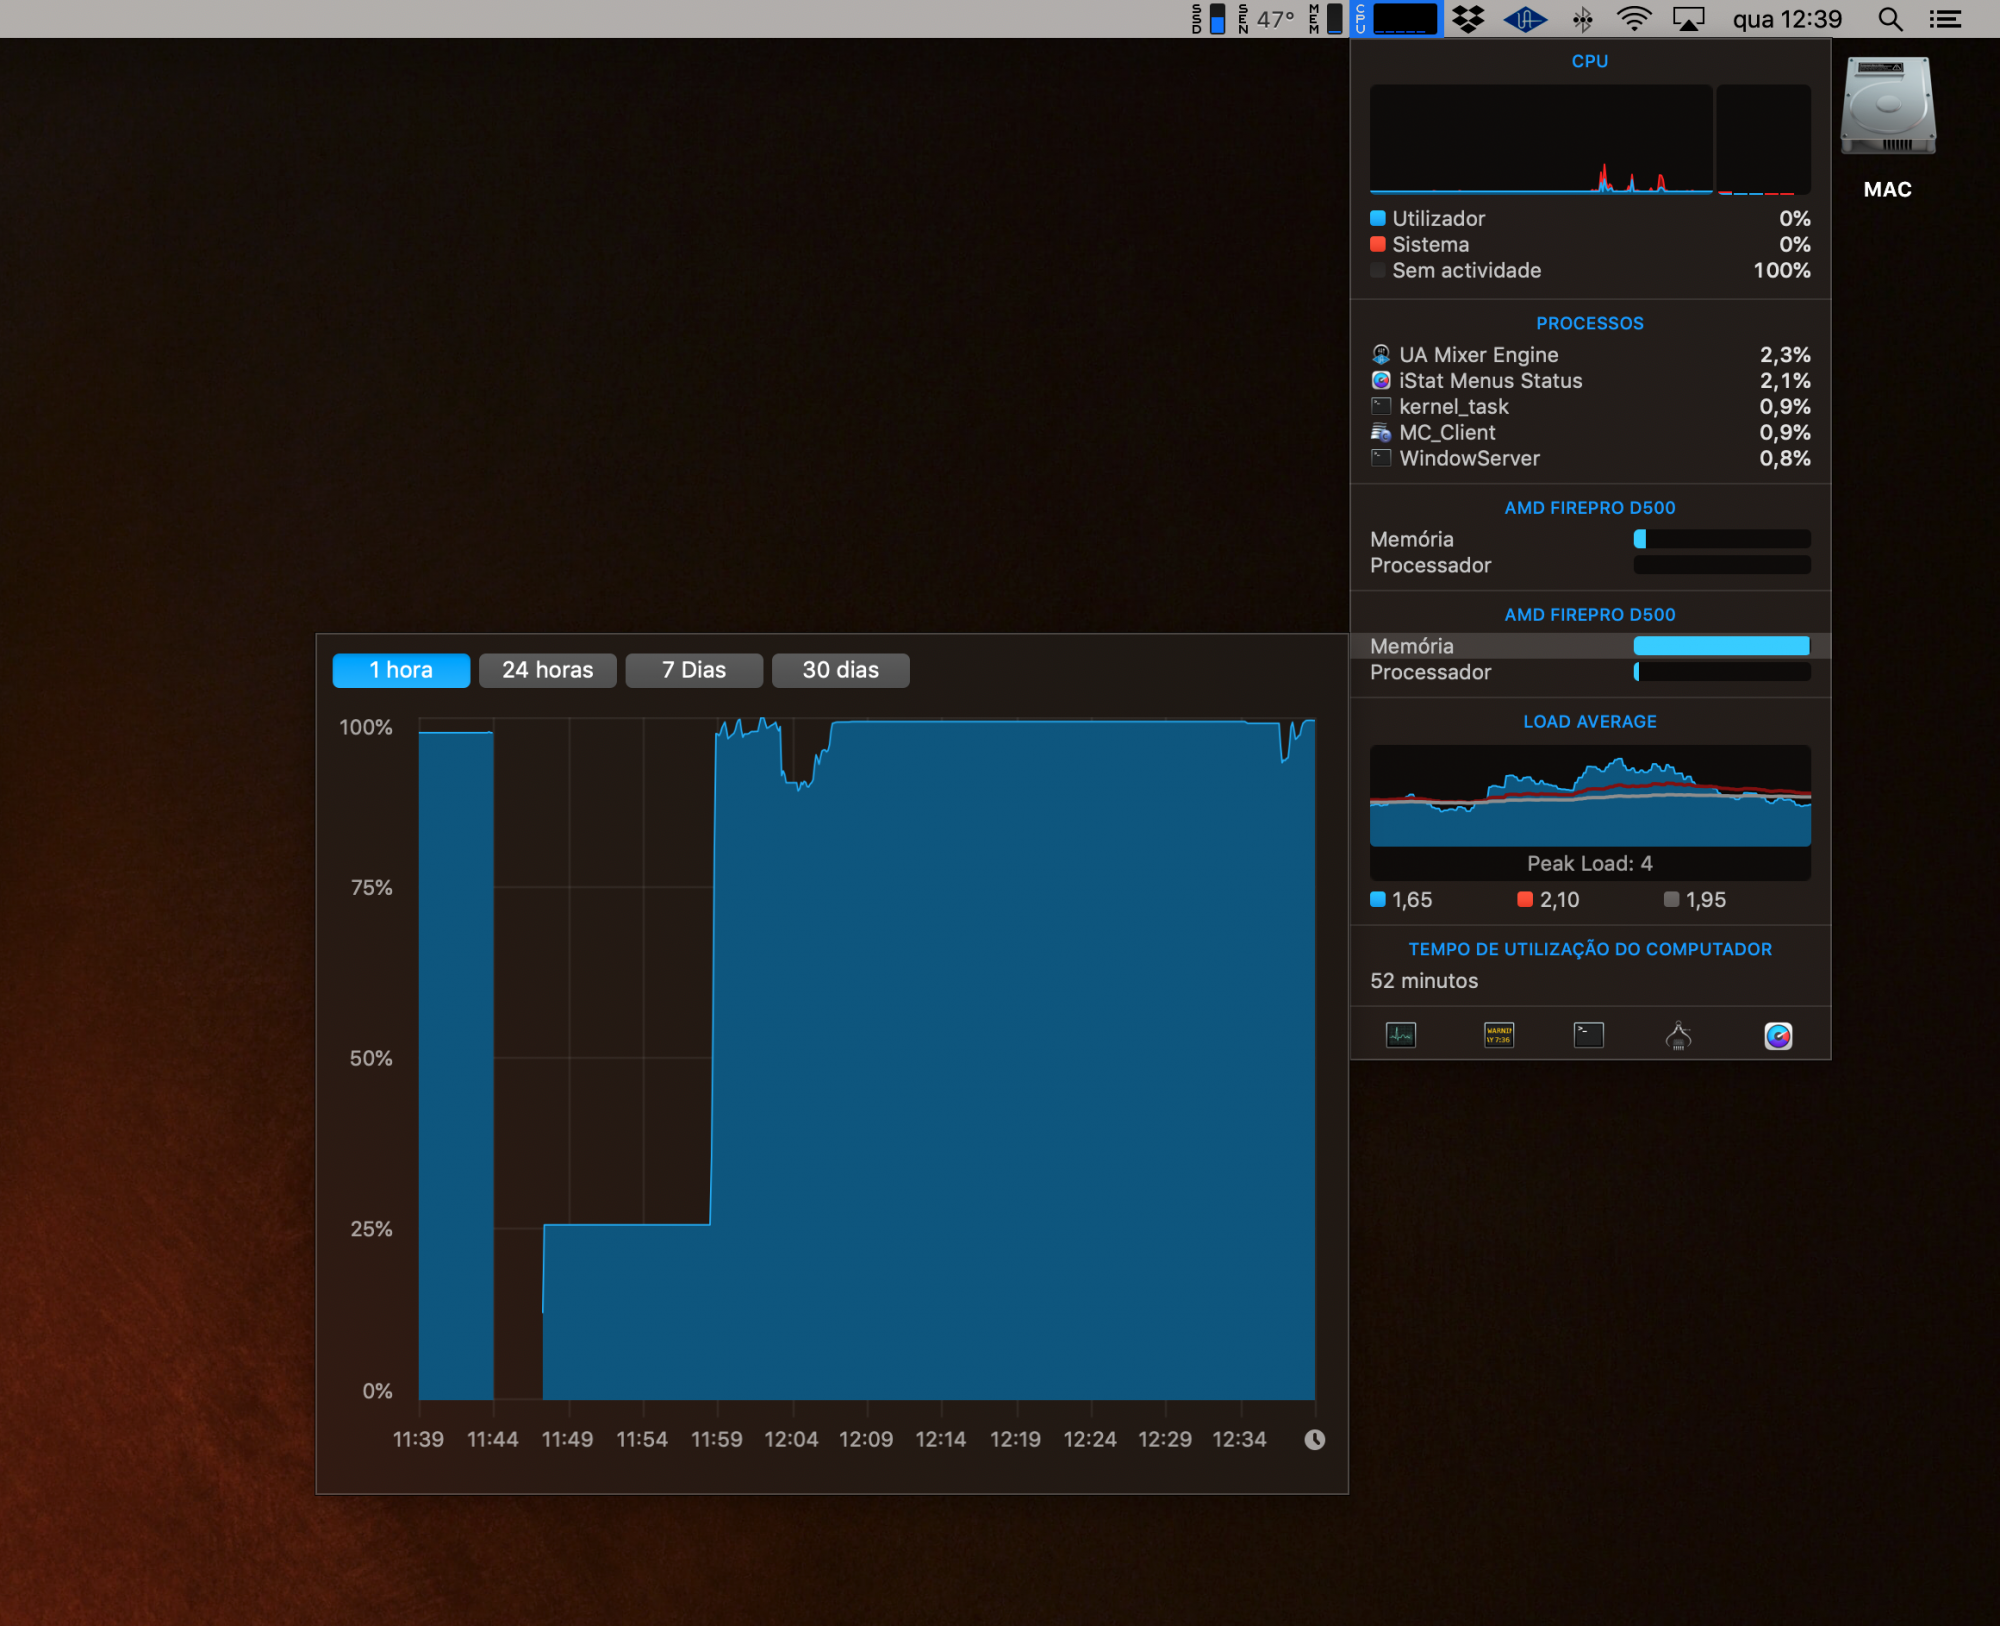Open the iStat Menus app icon
The height and width of the screenshot is (1626, 2000).
[1778, 1035]
